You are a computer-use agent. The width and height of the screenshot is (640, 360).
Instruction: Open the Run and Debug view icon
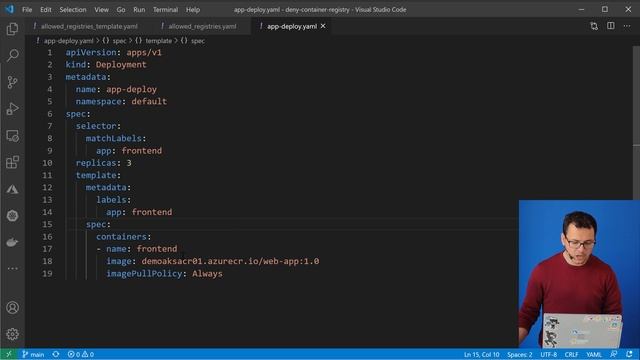pos(12,109)
